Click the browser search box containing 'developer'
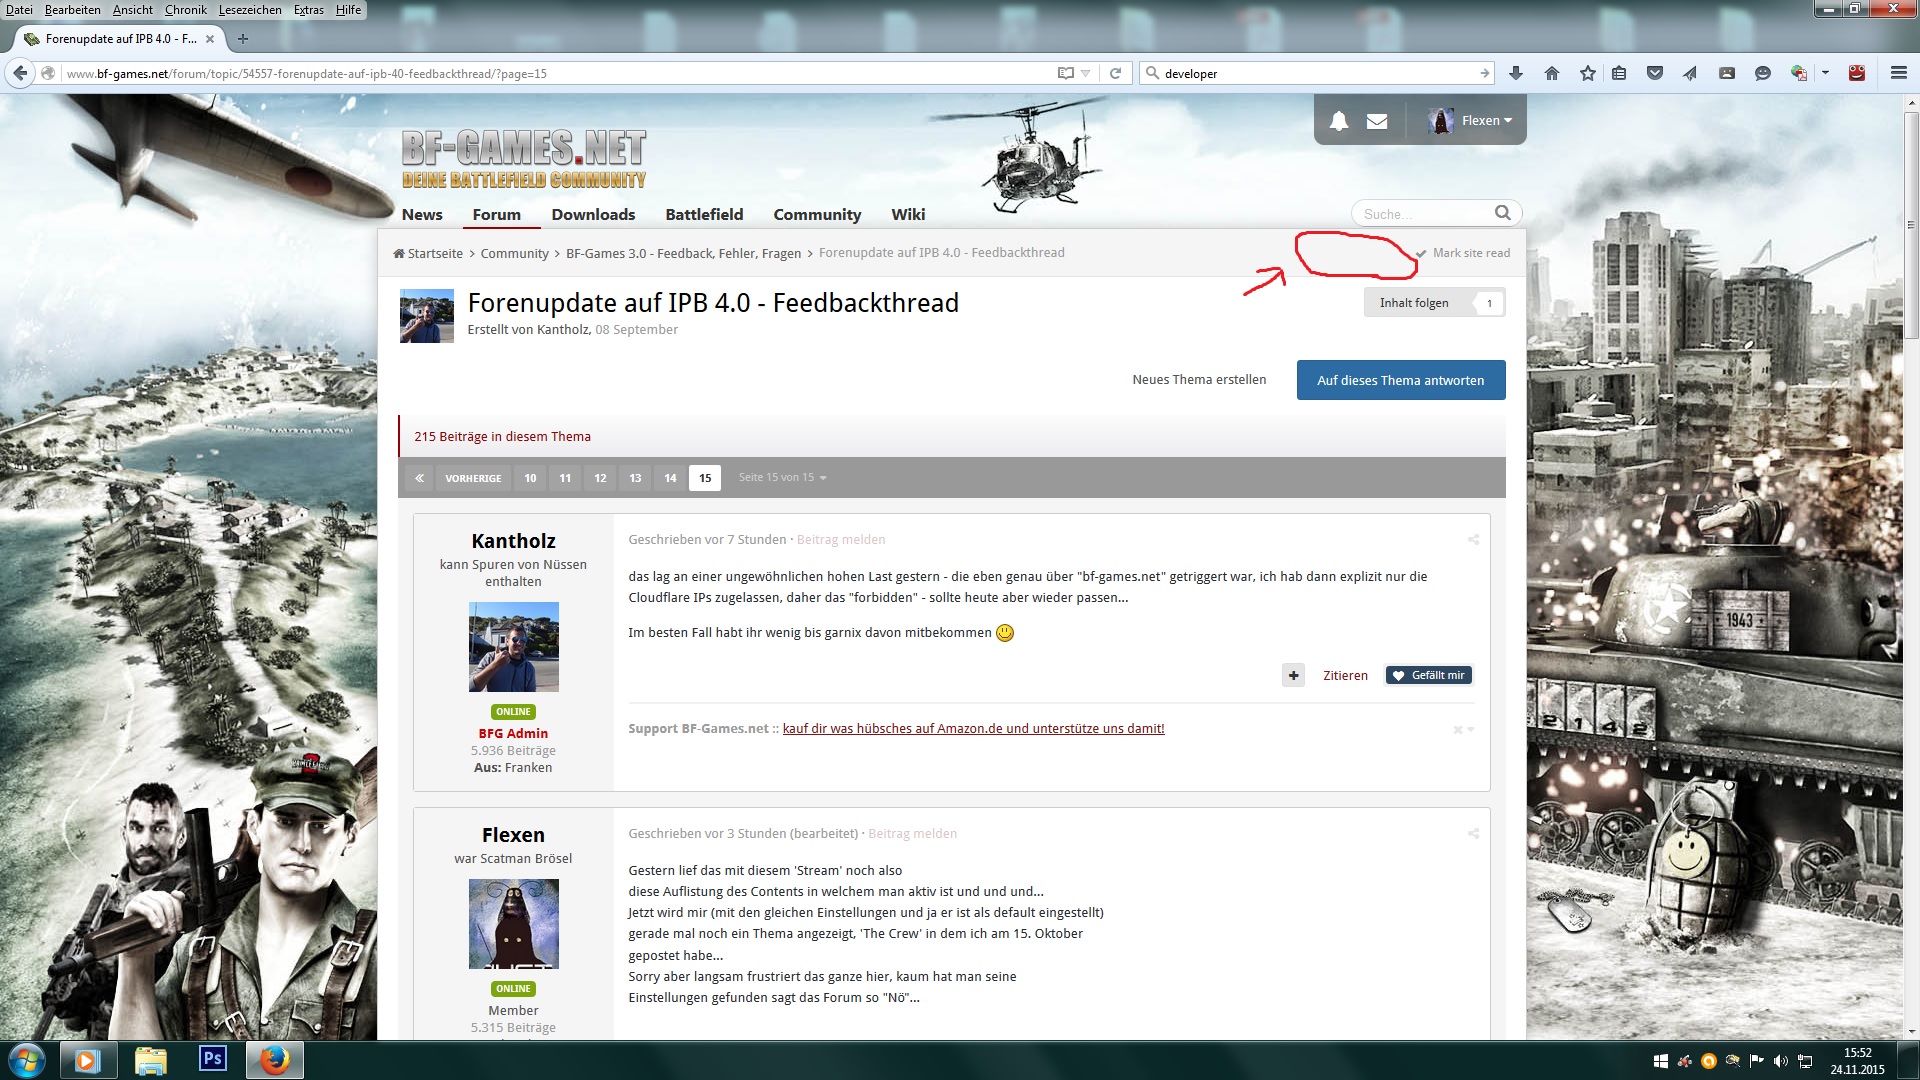Screen dimensions: 1920x1080 tap(1318, 73)
